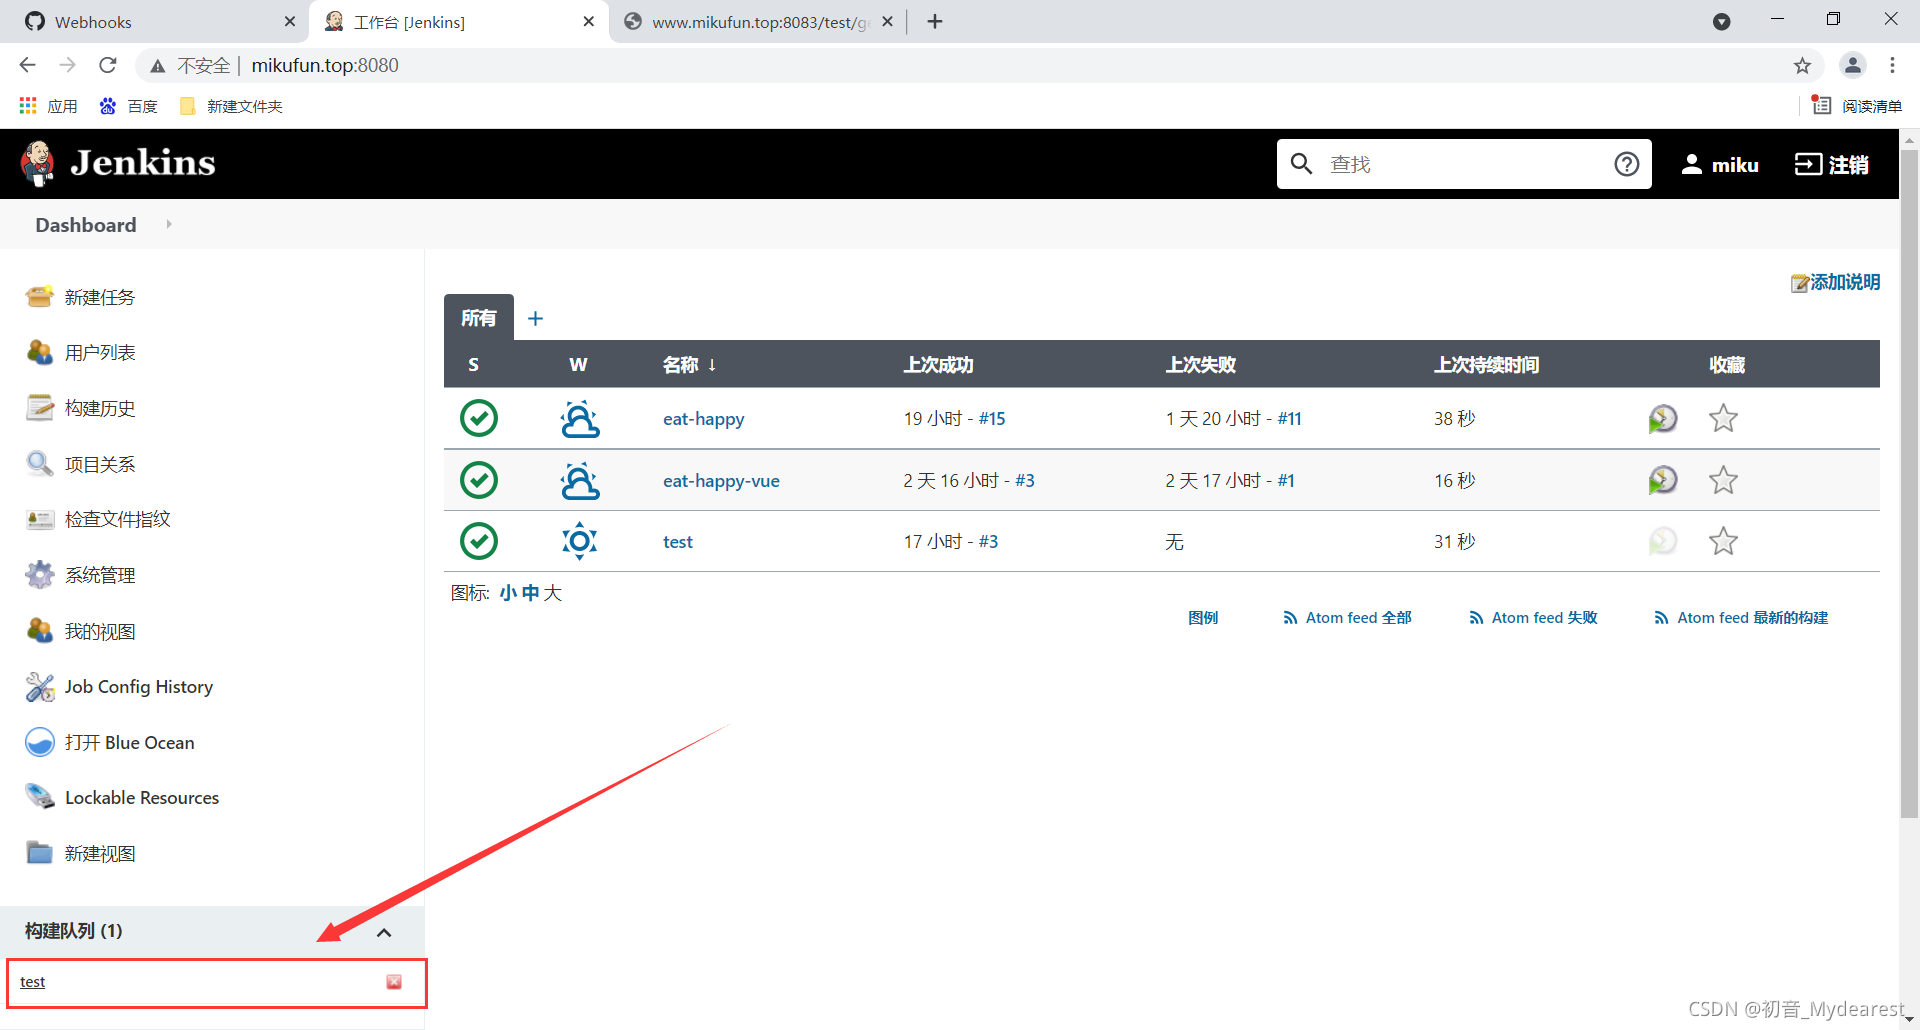
Task: Open eat-happy failed build #11
Action: pyautogui.click(x=1290, y=419)
